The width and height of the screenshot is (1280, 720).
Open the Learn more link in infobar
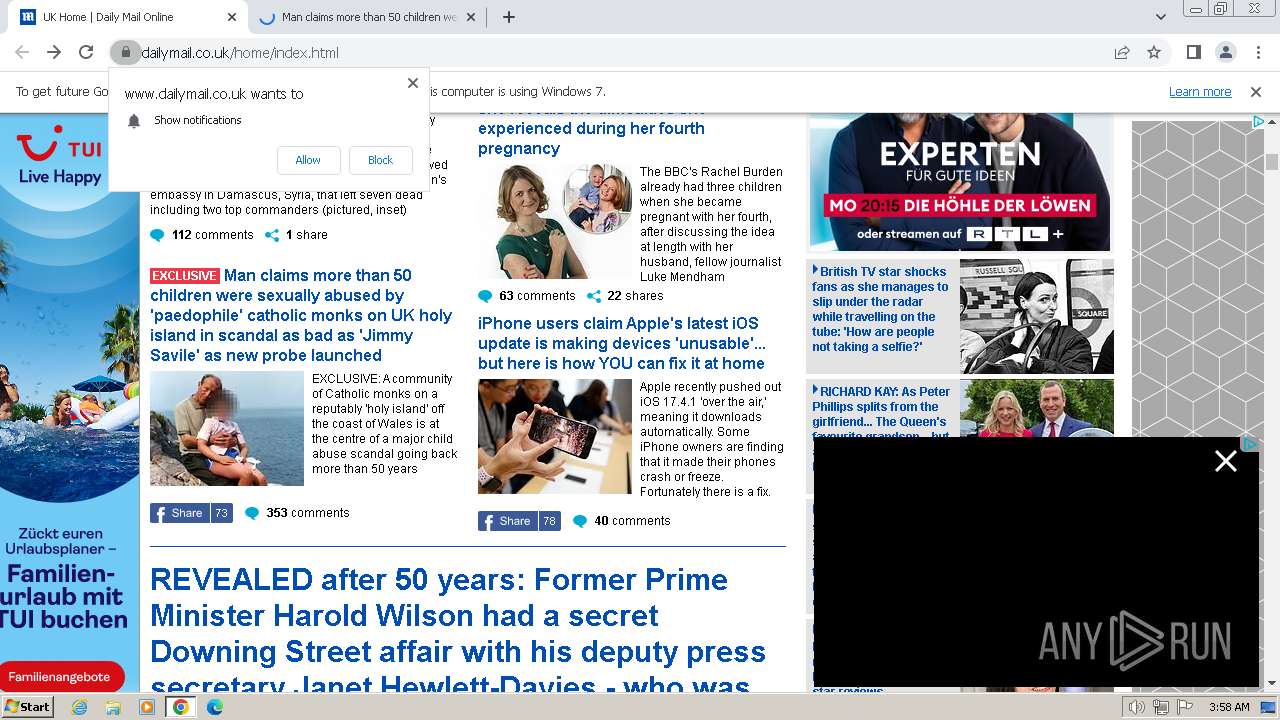1200,91
